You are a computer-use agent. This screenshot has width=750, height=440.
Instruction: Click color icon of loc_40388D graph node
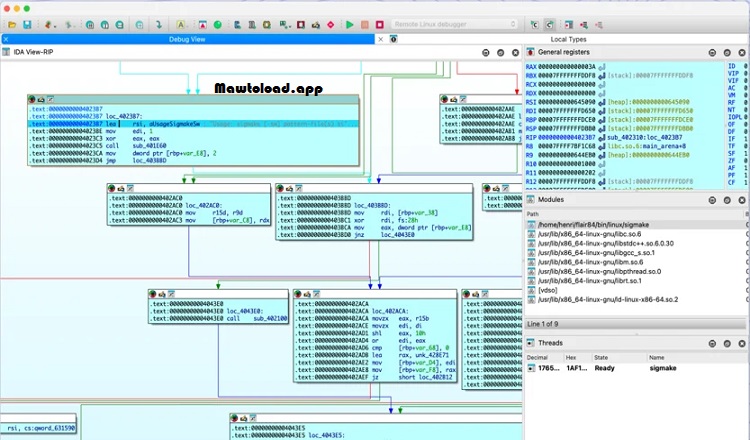[x=280, y=188]
